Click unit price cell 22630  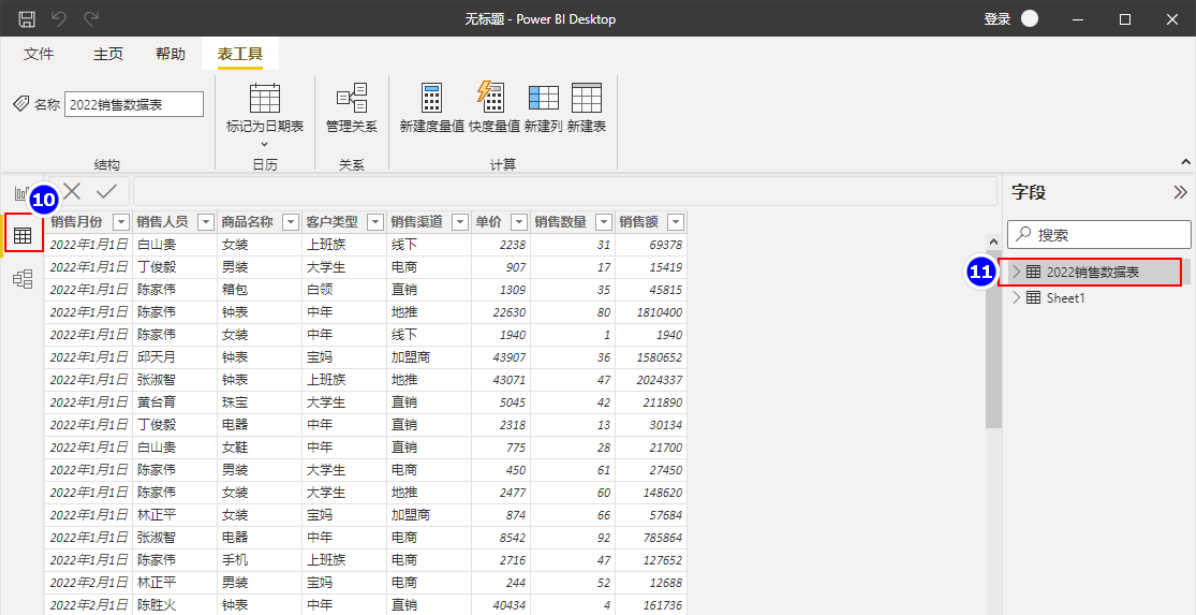pos(500,312)
